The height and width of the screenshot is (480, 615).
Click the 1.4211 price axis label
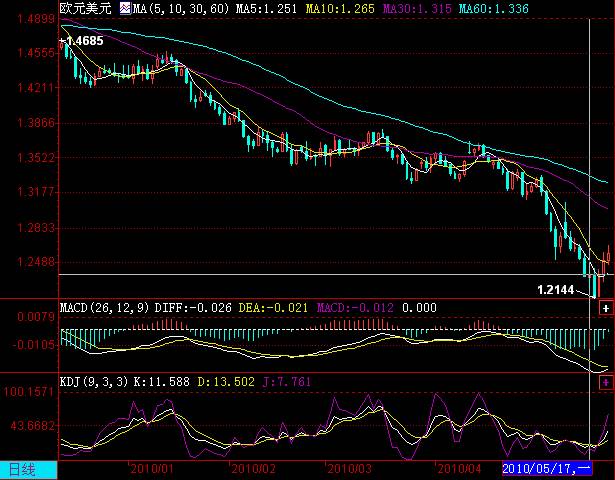pos(36,87)
